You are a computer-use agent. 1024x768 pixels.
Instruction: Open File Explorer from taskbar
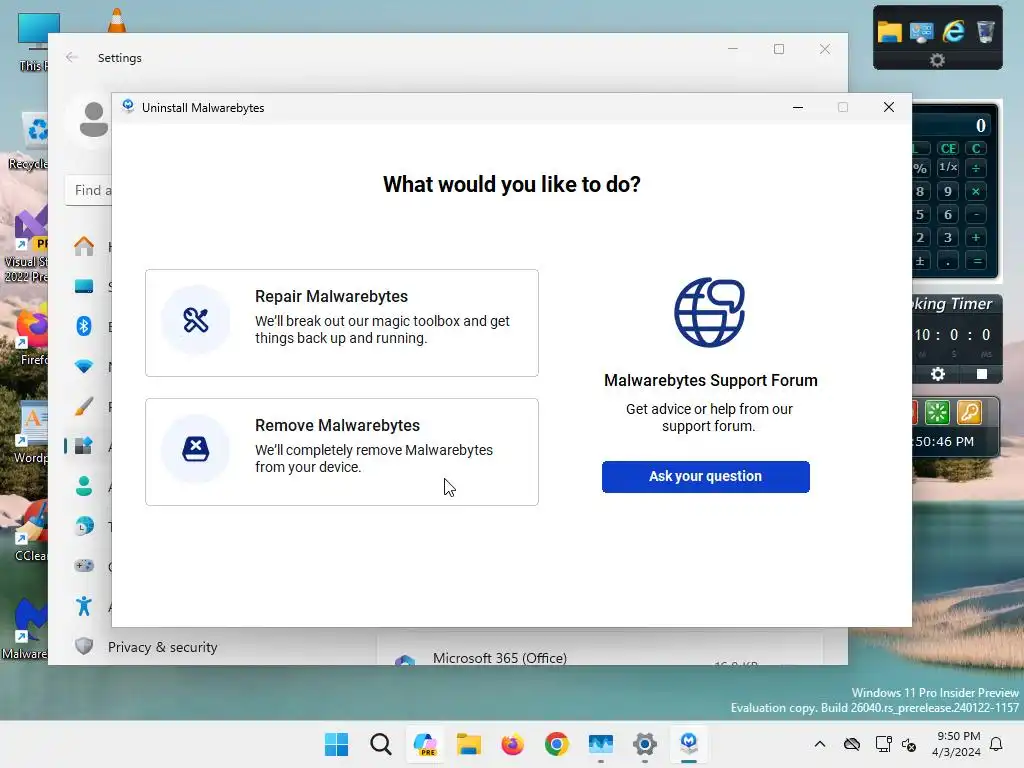[469, 744]
